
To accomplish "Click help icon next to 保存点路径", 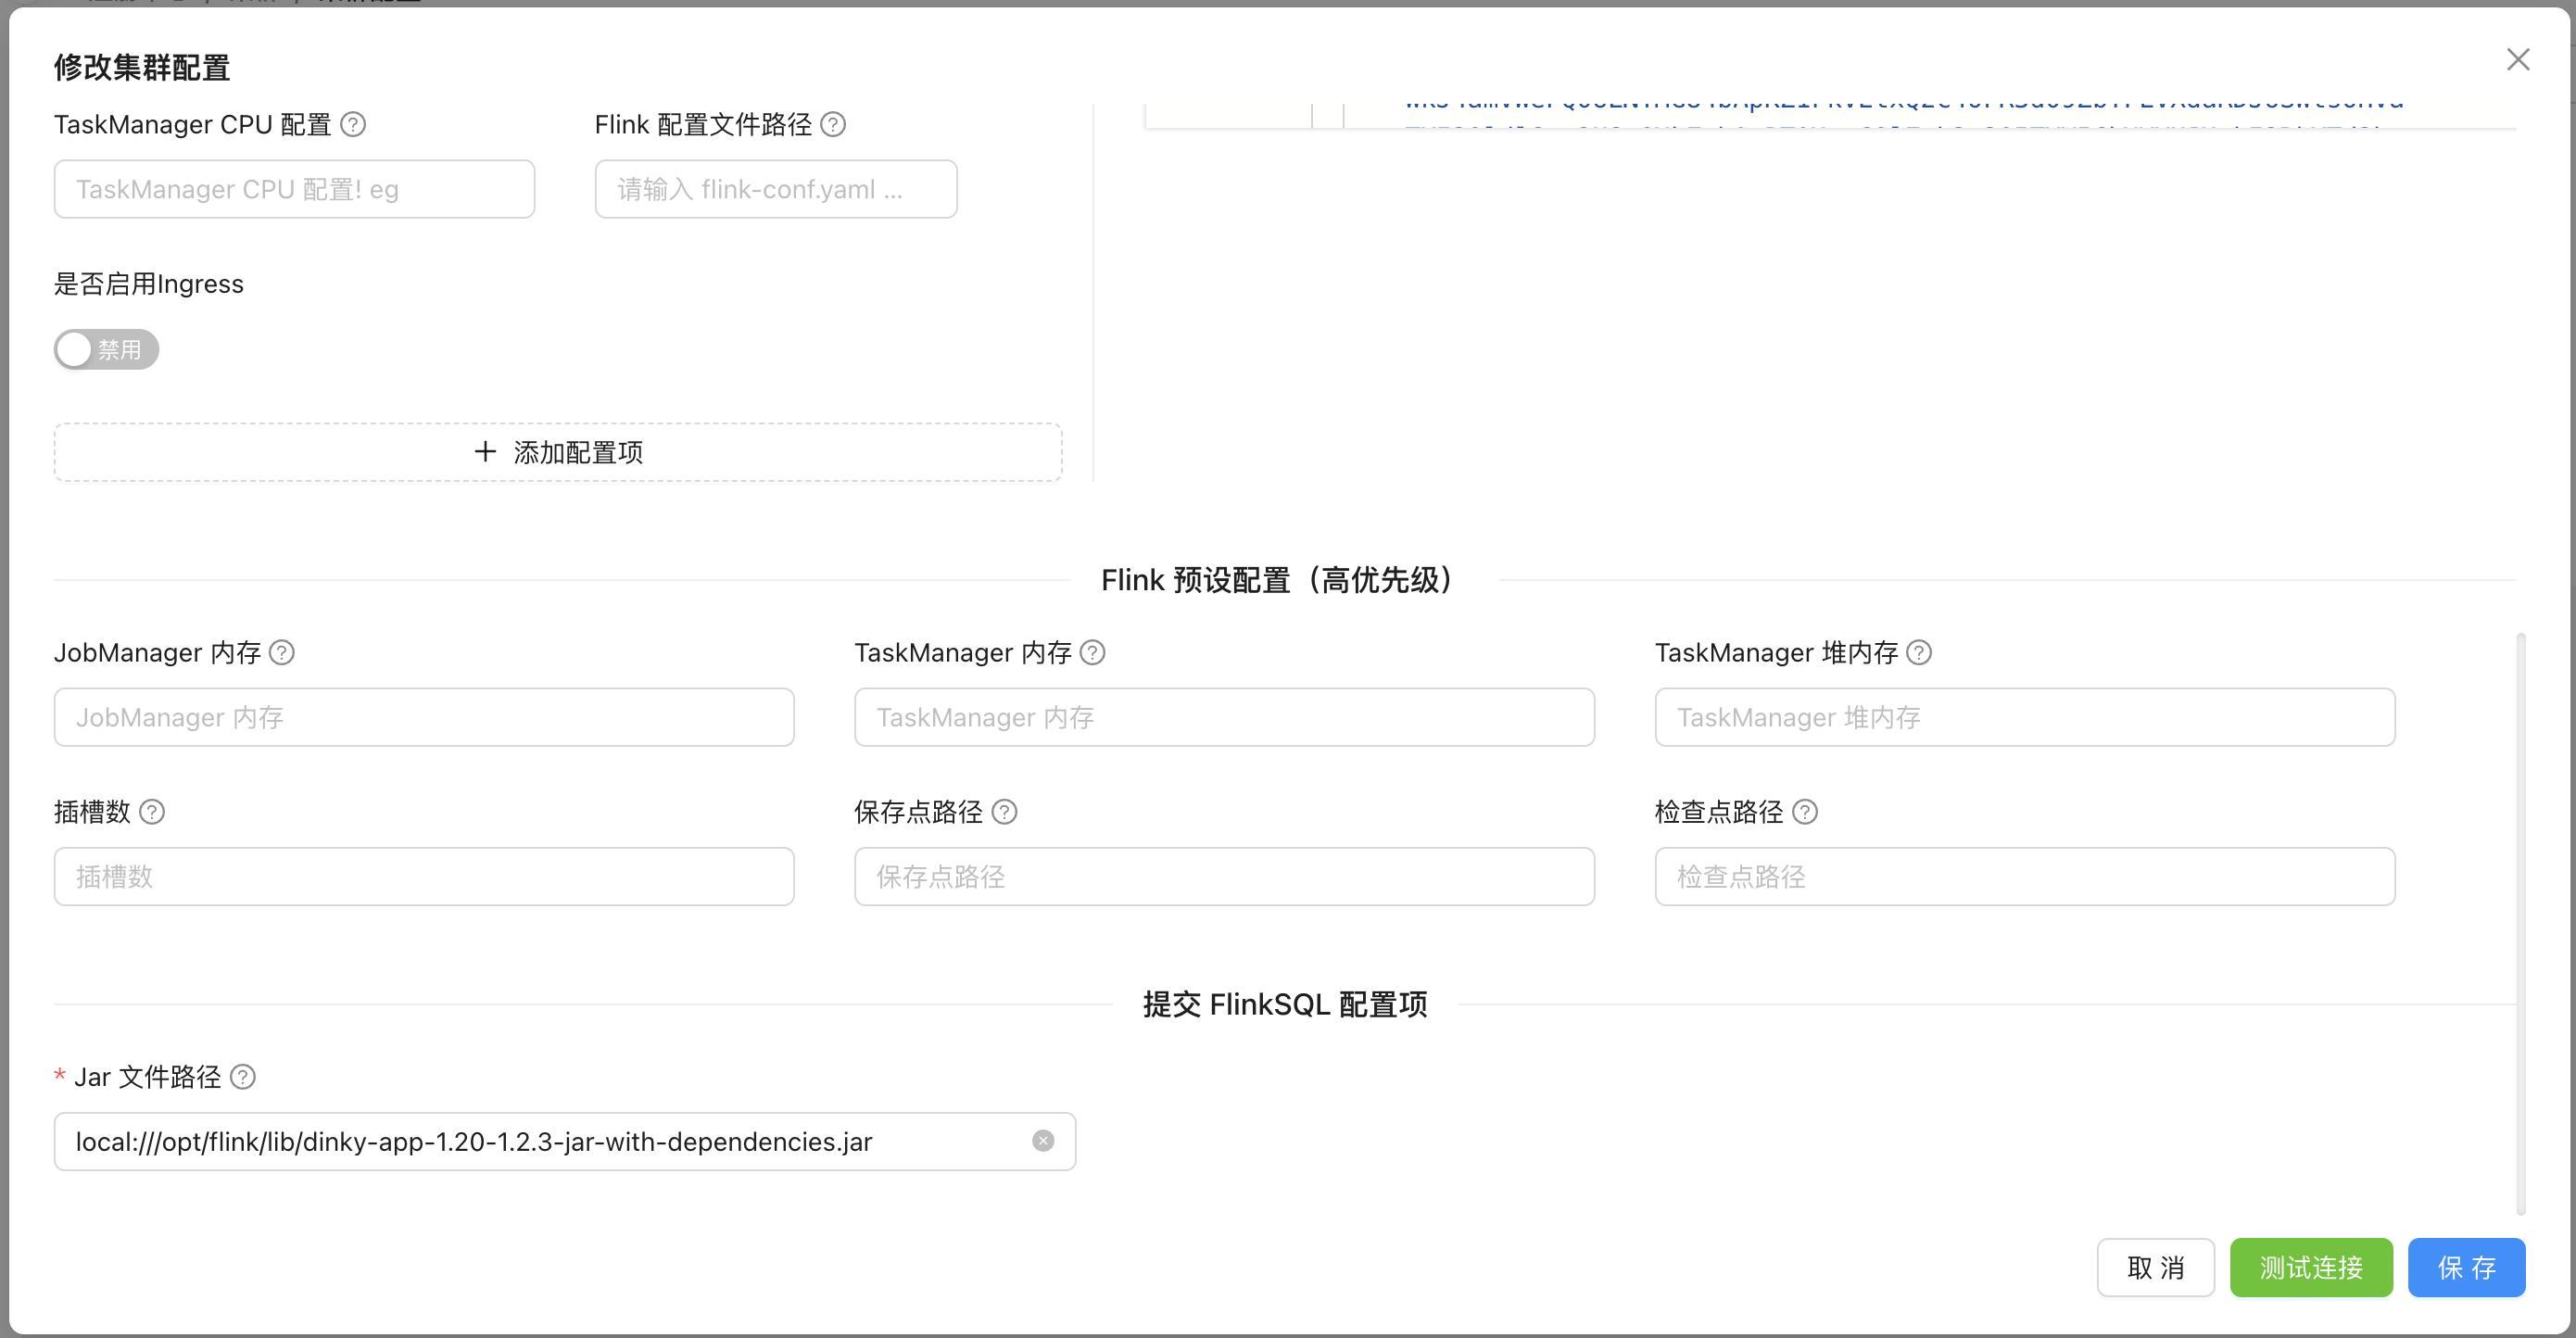I will pos(1005,812).
